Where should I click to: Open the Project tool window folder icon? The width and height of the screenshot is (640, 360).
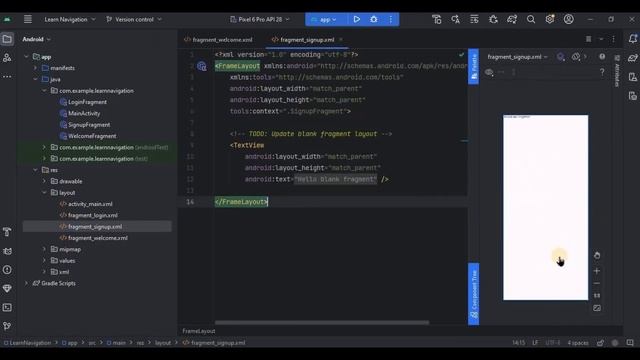[7, 39]
